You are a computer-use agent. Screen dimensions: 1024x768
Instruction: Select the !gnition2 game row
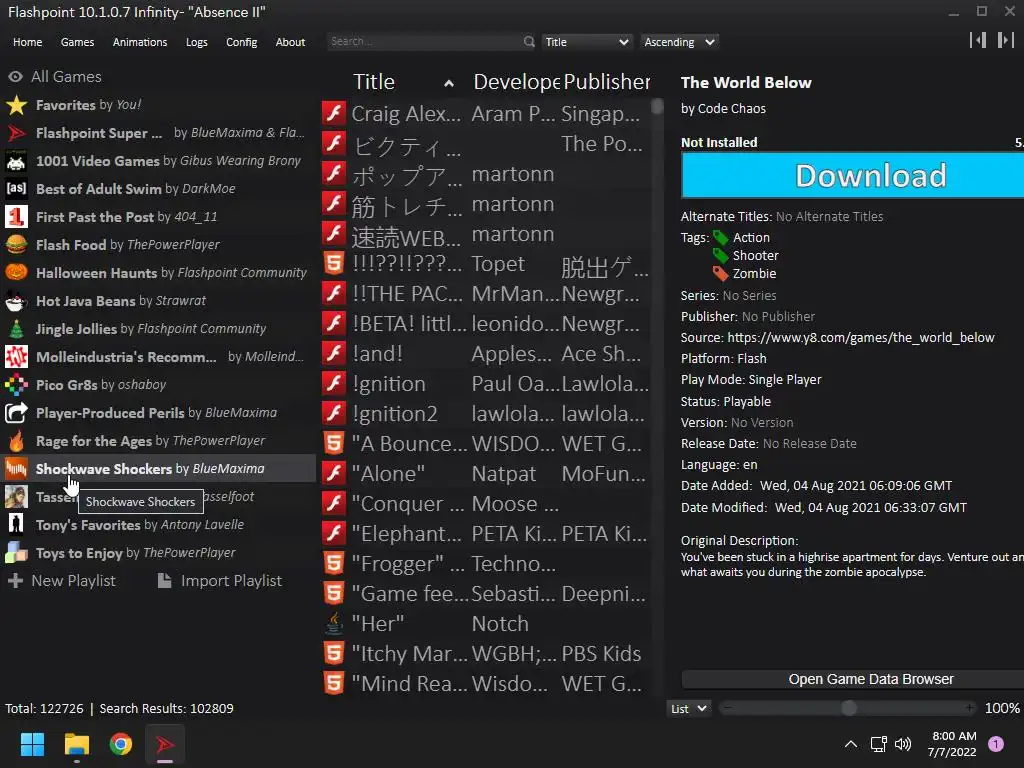(x=486, y=413)
